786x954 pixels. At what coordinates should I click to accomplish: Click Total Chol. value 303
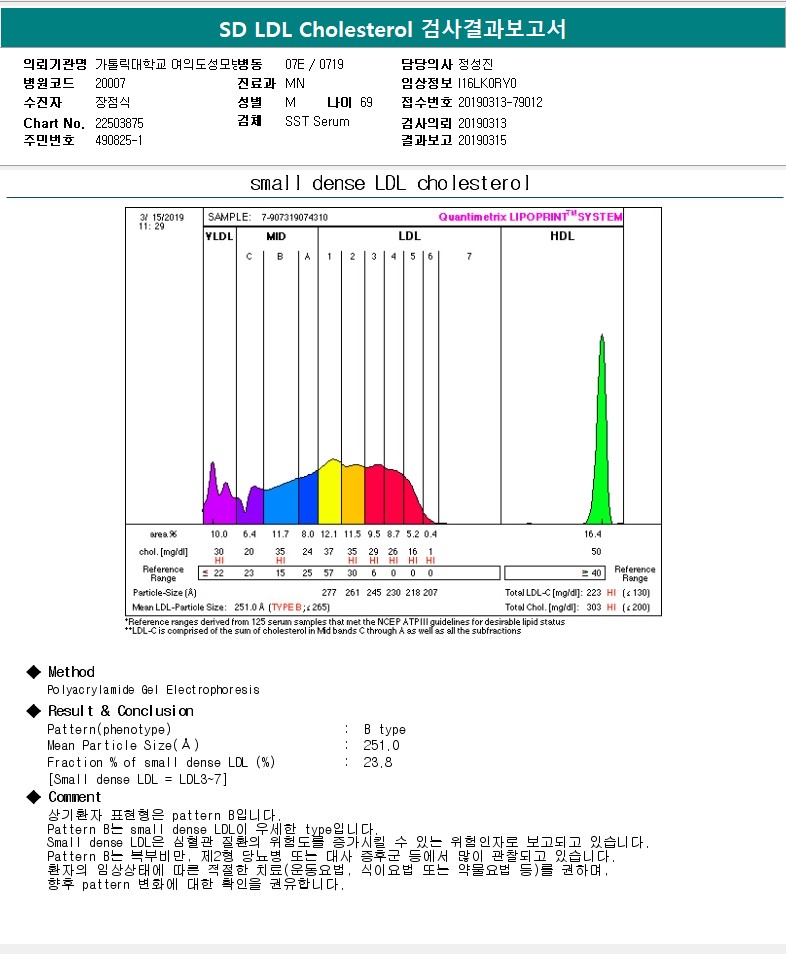pyautogui.click(x=594, y=607)
